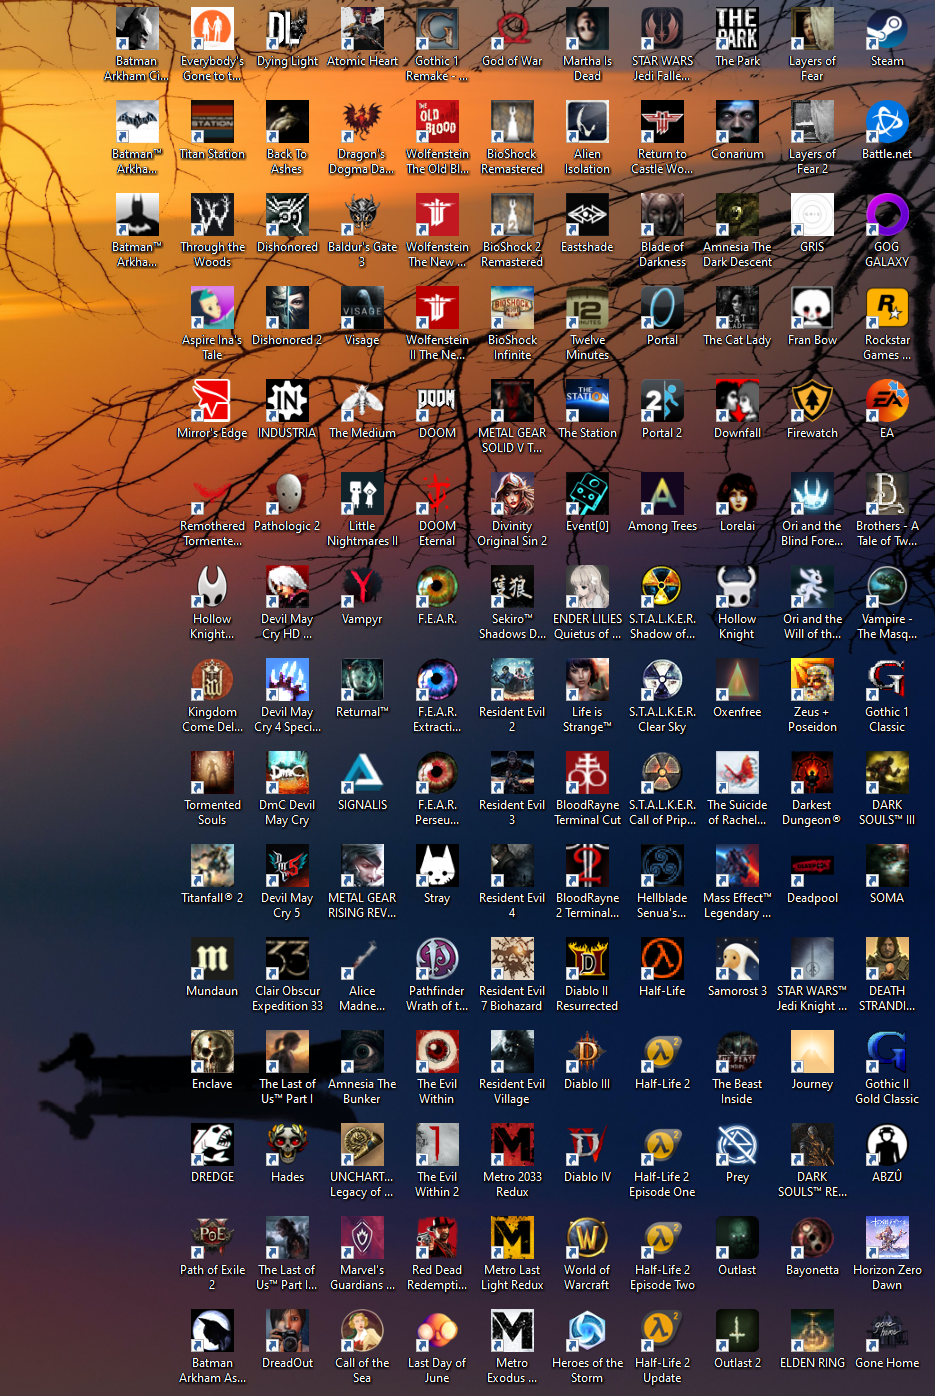Select the God of War shortcut
The height and width of the screenshot is (1396, 935).
coord(512,29)
